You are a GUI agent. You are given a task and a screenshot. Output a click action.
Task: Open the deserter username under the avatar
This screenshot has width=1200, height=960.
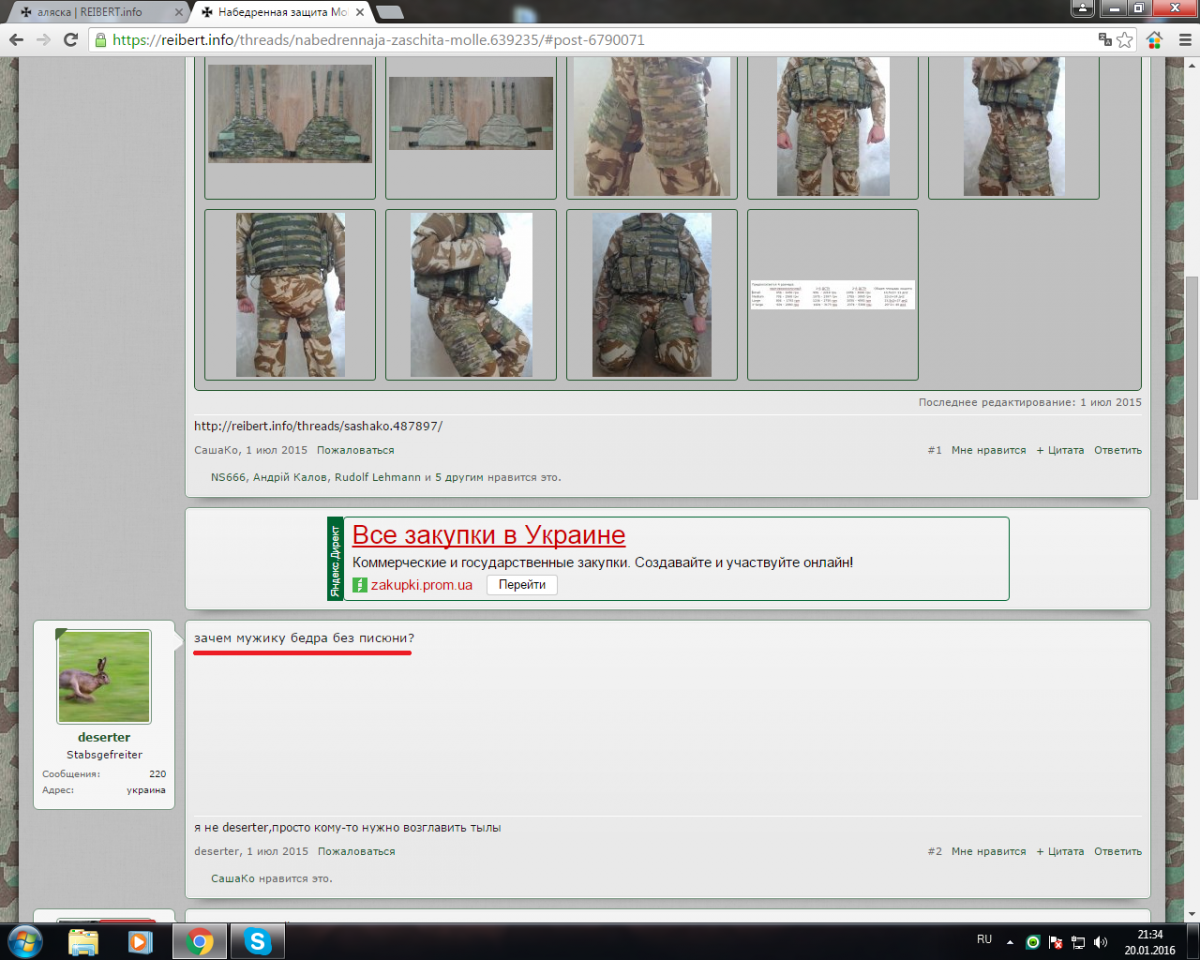pyautogui.click(x=104, y=738)
